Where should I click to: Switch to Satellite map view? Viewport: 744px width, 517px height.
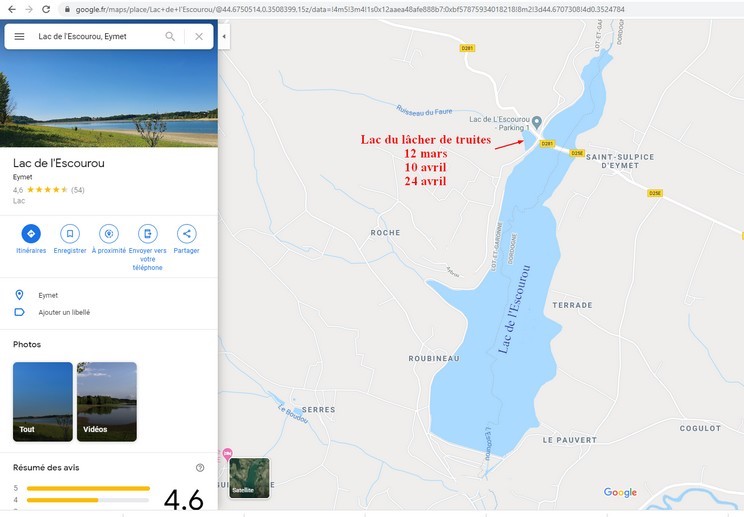[249, 477]
